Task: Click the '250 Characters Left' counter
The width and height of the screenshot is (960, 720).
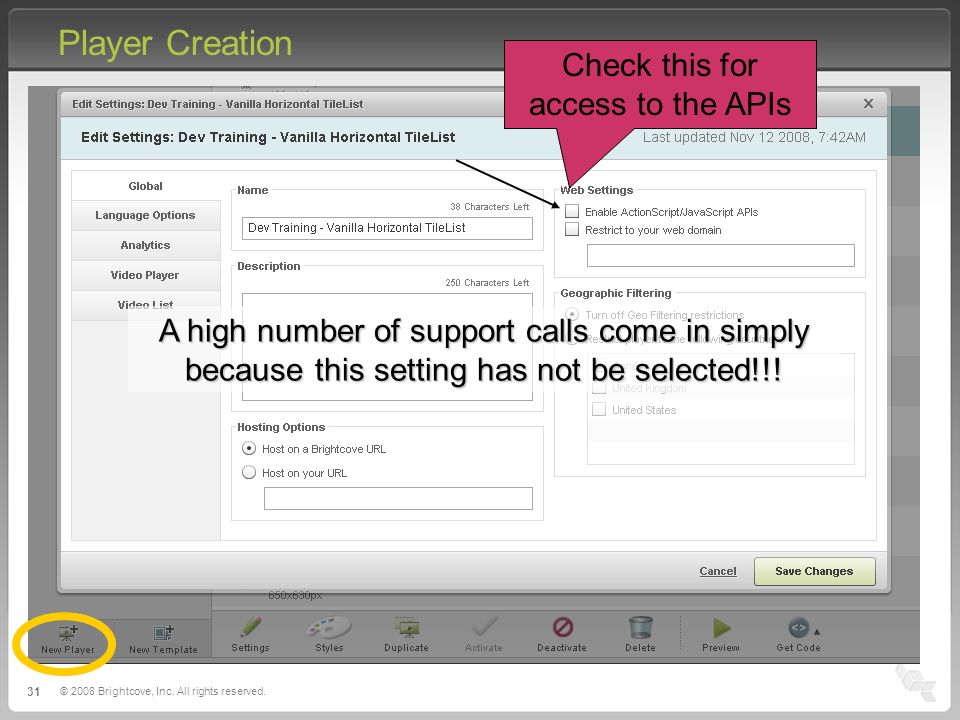Action: 487,283
